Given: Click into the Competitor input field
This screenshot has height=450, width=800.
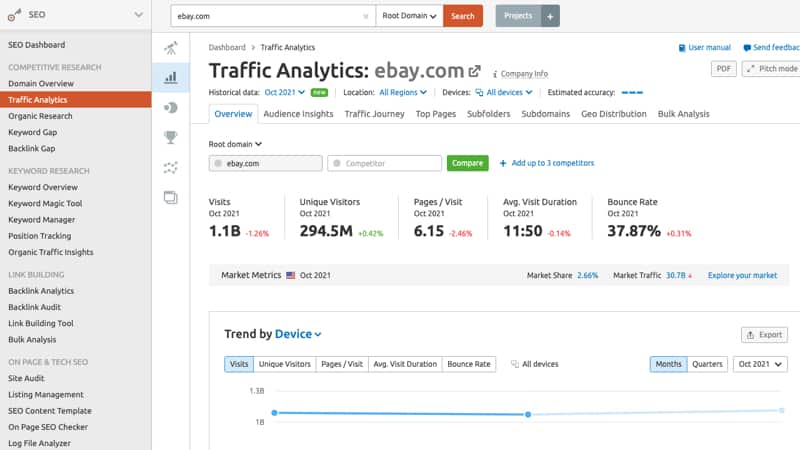Looking at the screenshot, I should tap(385, 163).
